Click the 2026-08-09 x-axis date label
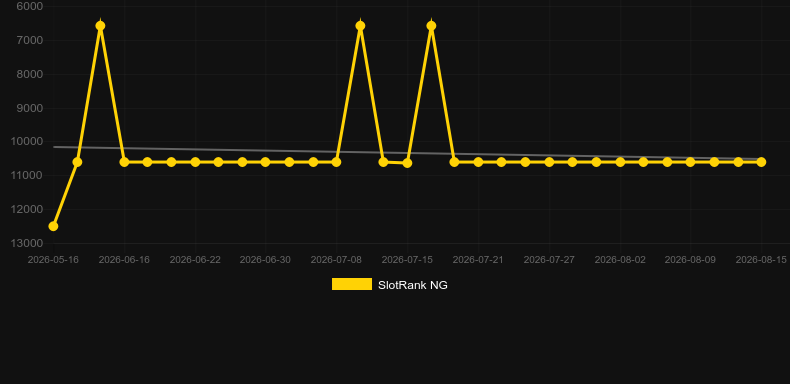790x384 pixels. pyautogui.click(x=690, y=260)
